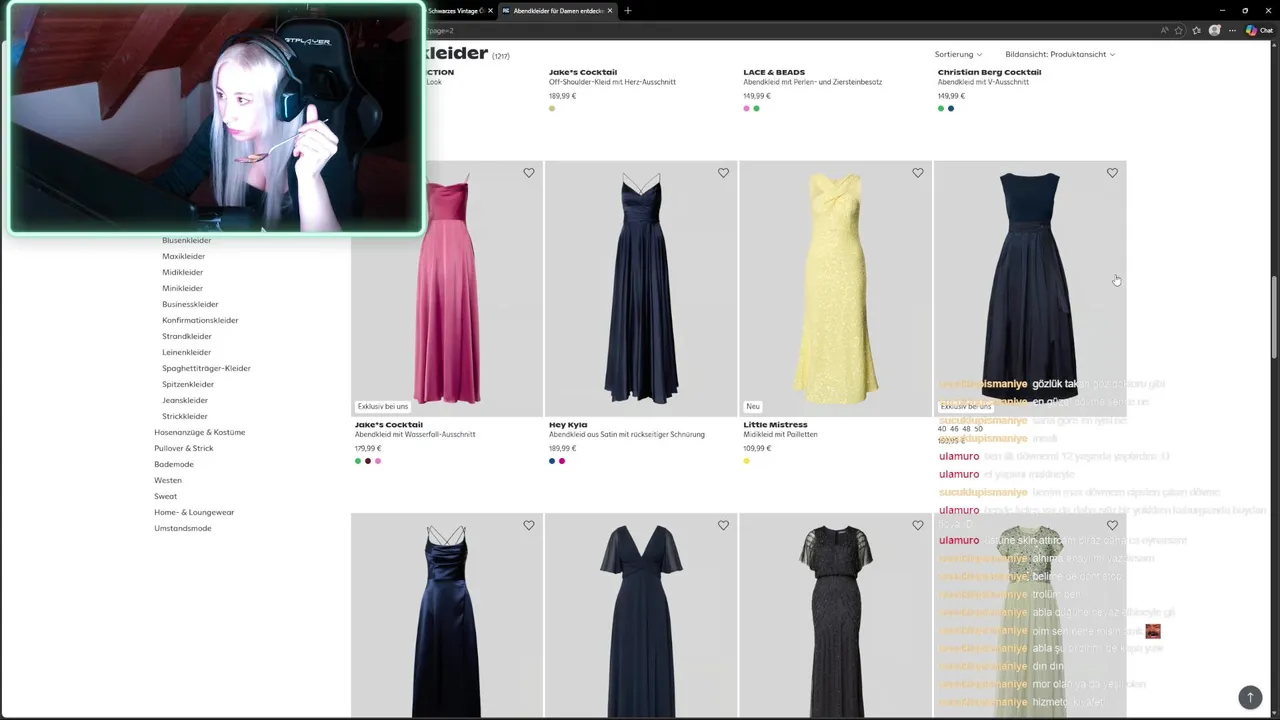Image resolution: width=1280 pixels, height=720 pixels.
Task: Click the Jake's Cocktail product title link
Action: [389, 425]
